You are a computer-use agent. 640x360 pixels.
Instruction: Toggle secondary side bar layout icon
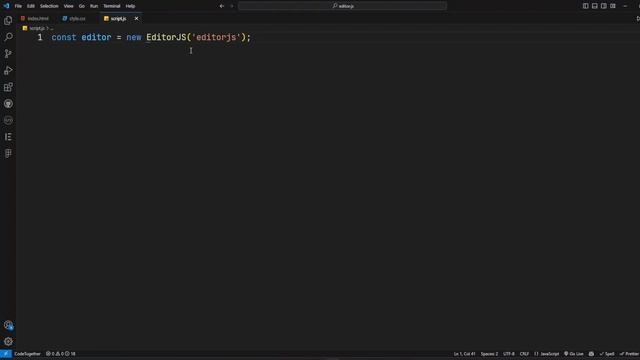pos(604,6)
